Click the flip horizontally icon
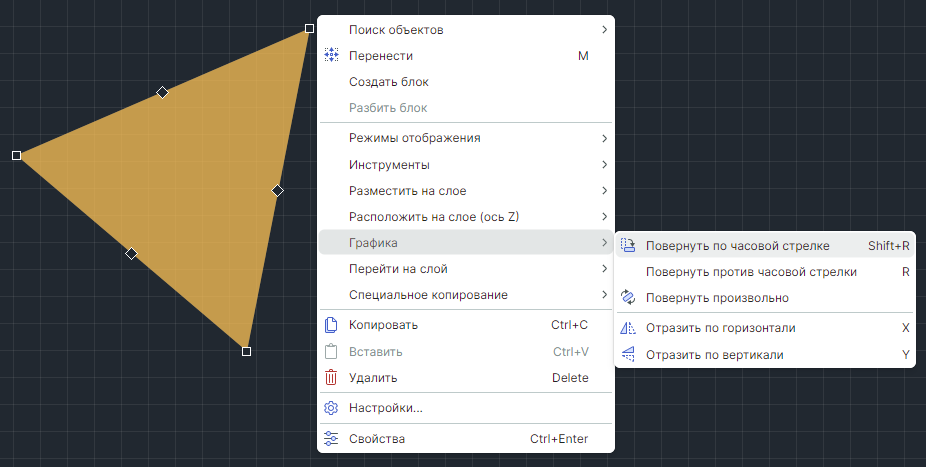Image resolution: width=926 pixels, height=467 pixels. [x=628, y=328]
